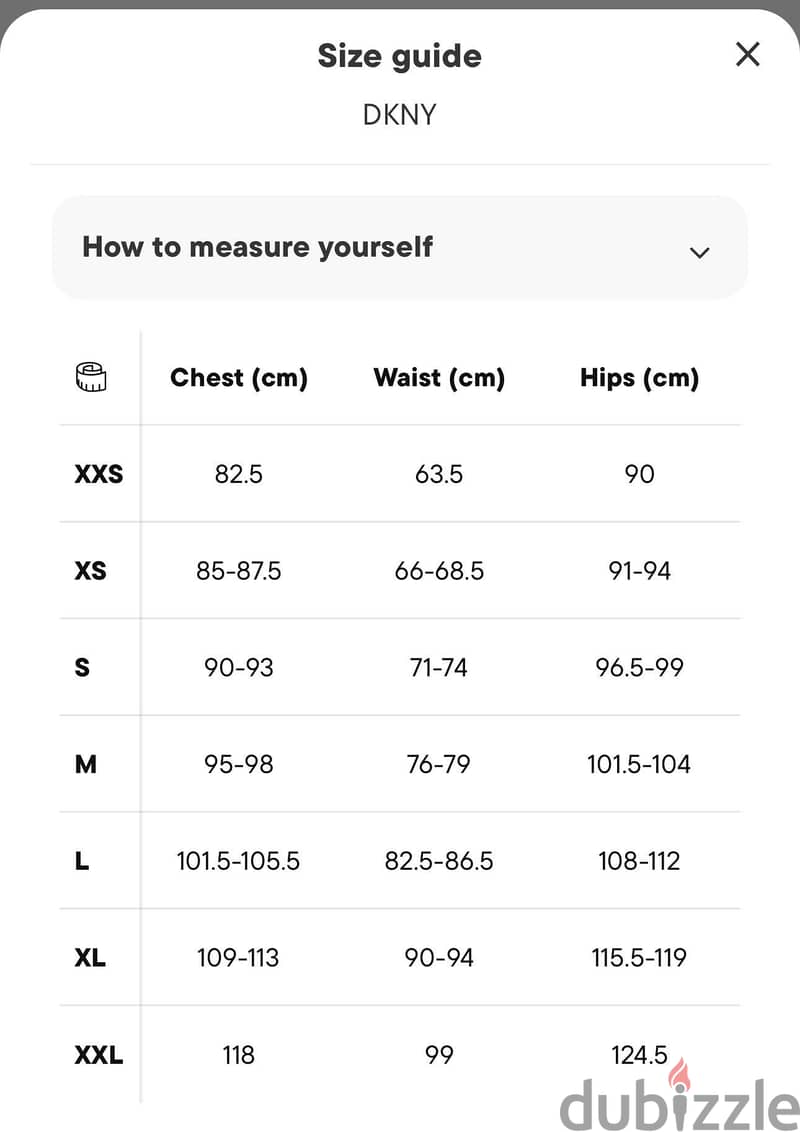800x1132 pixels.
Task: Pick the XL size row label
Action: 90,957
